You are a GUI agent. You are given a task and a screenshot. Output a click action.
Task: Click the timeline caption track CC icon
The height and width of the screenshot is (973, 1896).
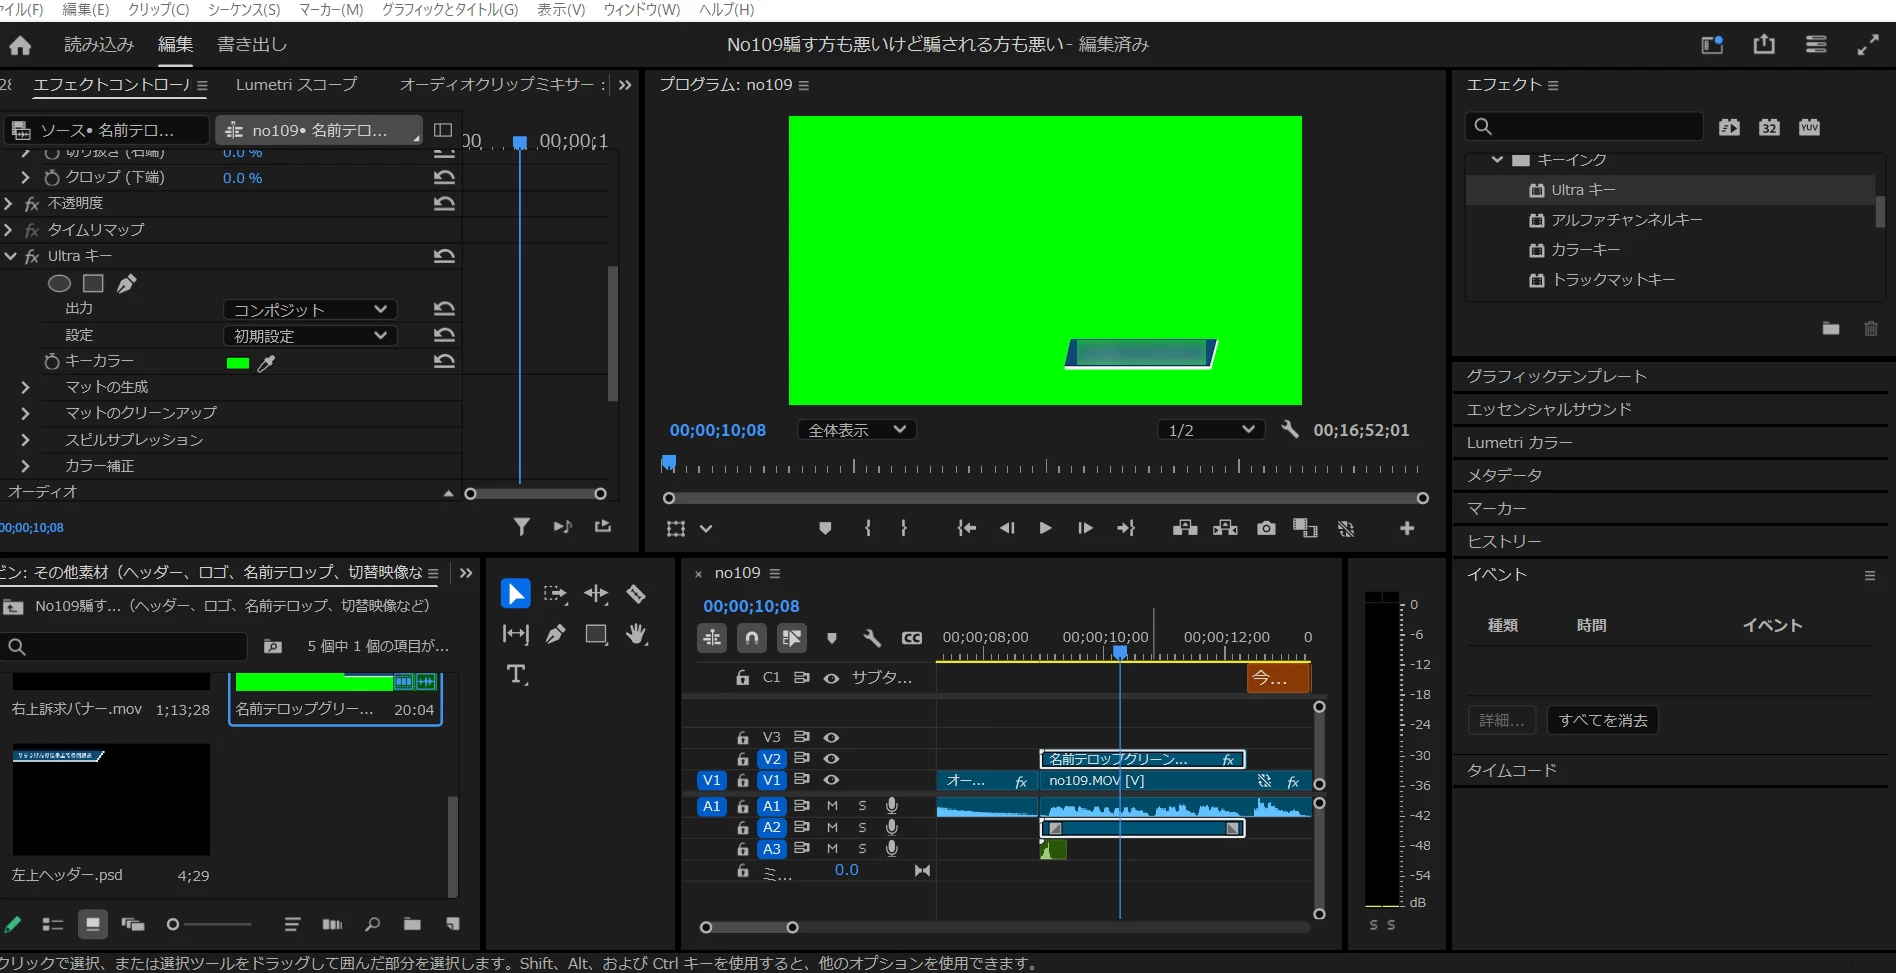point(912,638)
